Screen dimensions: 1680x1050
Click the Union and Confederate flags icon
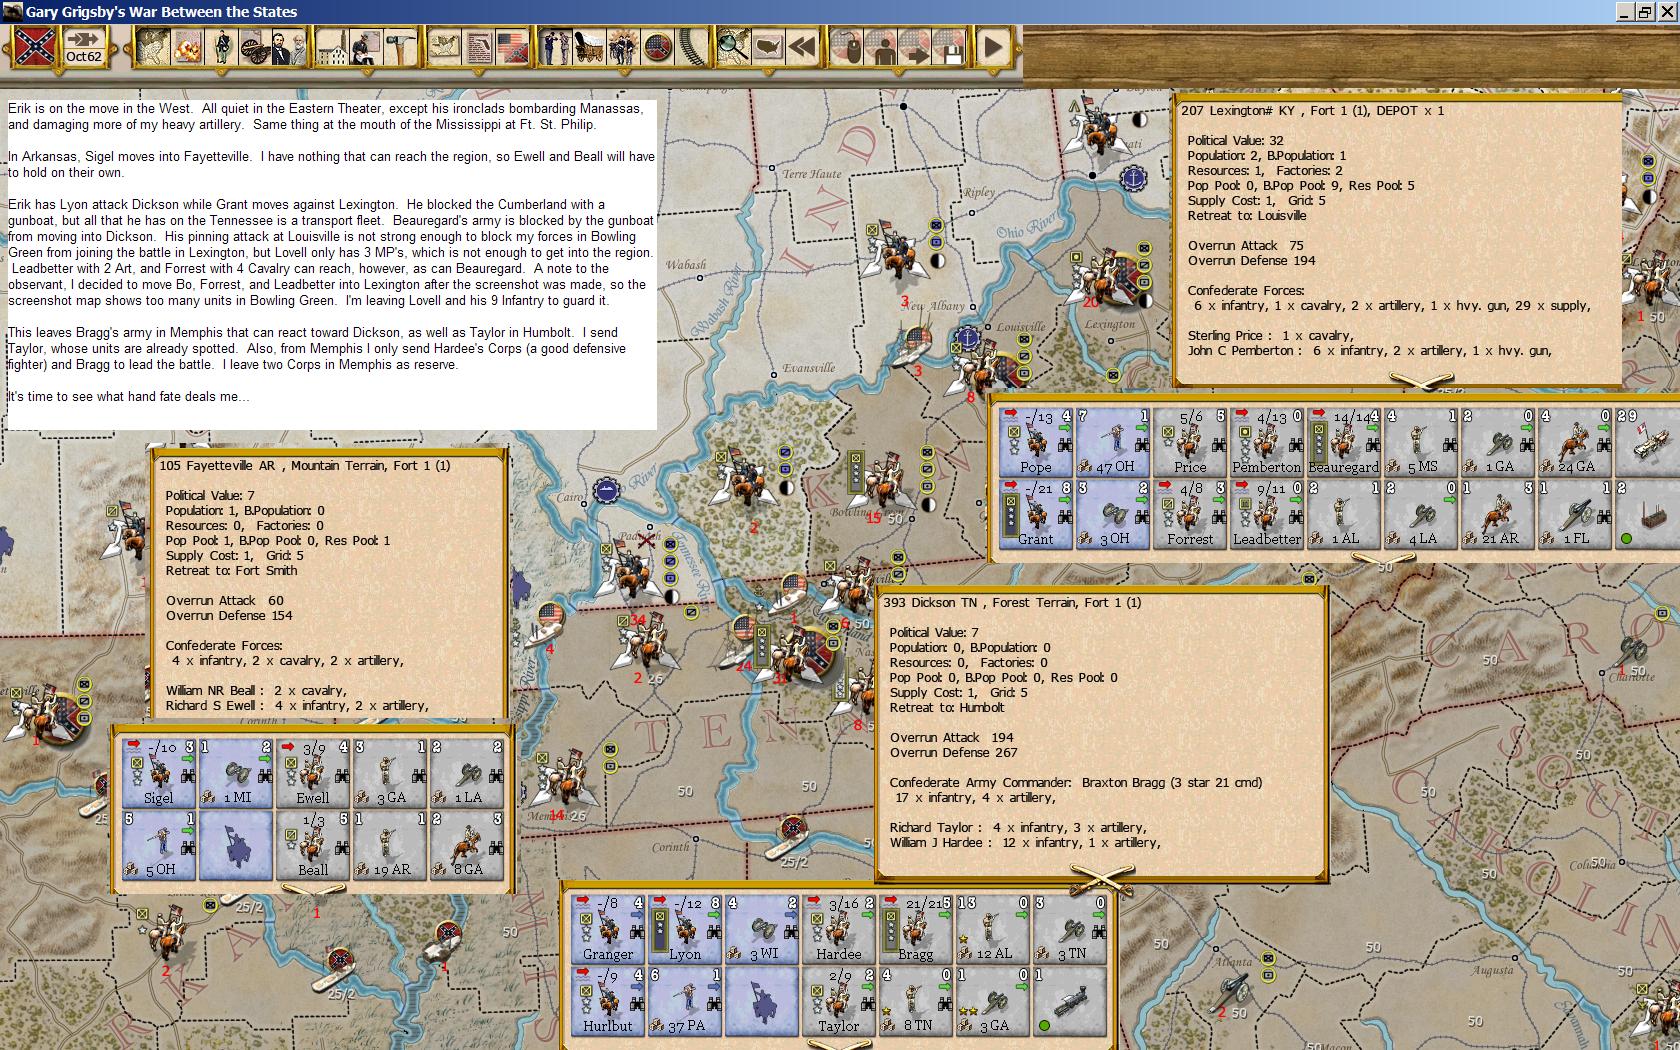(512, 46)
